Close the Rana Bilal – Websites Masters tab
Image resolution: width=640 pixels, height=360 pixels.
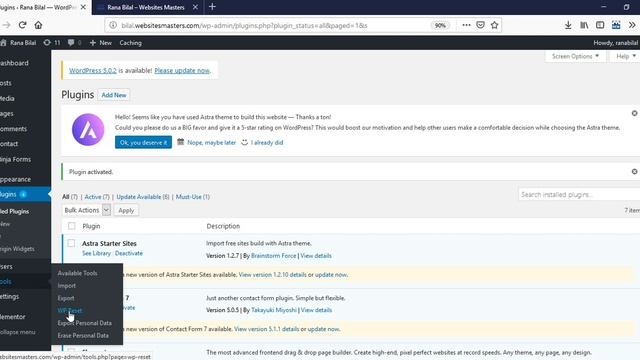point(195,7)
